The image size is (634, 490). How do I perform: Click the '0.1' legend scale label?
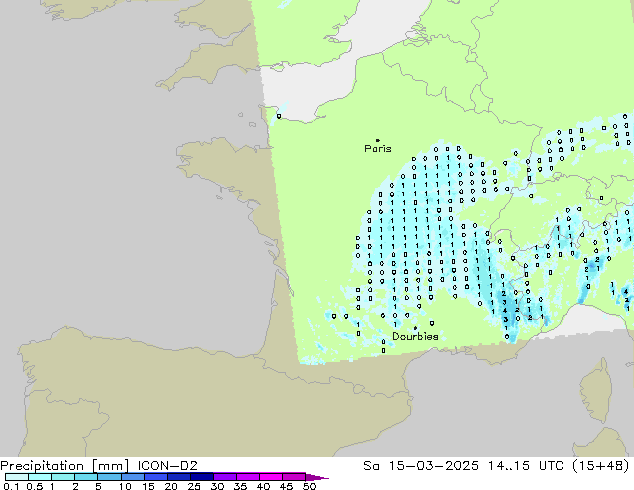pyautogui.click(x=11, y=486)
